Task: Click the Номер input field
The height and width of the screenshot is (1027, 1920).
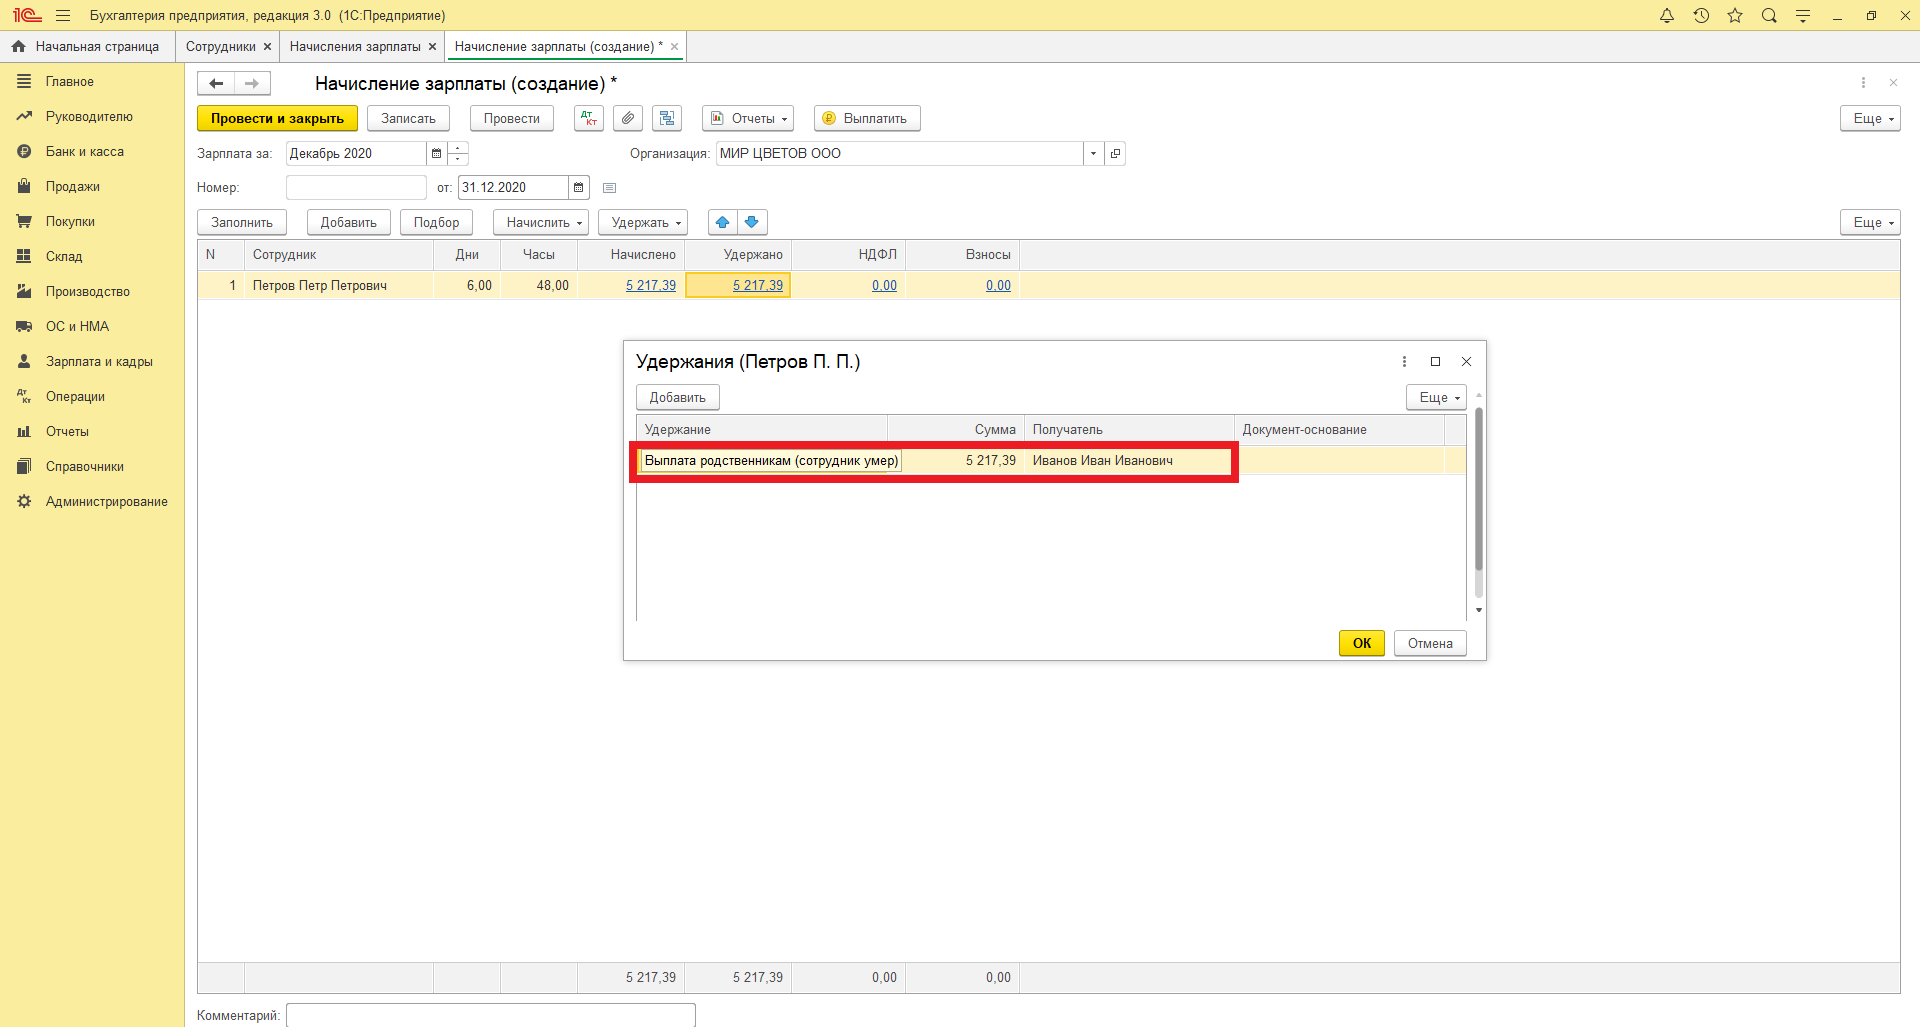Action: pos(356,188)
